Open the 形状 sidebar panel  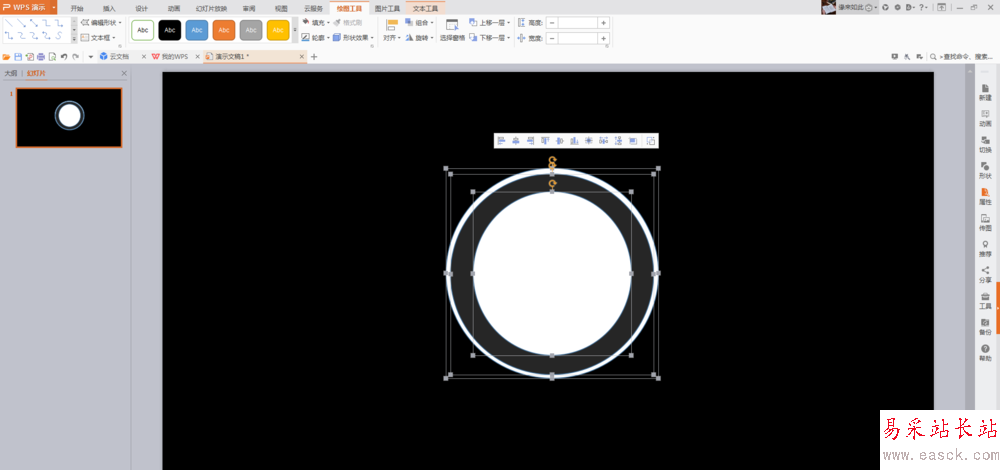[x=985, y=171]
